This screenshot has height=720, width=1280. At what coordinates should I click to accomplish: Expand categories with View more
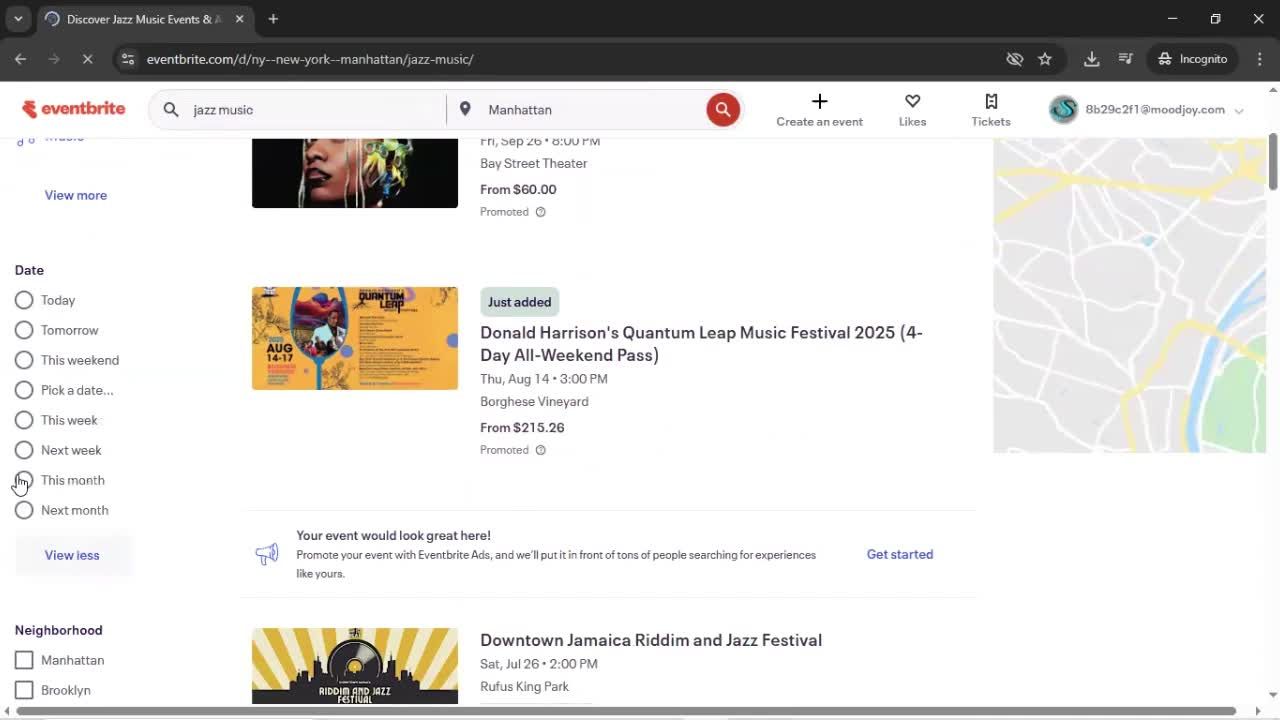click(x=76, y=195)
